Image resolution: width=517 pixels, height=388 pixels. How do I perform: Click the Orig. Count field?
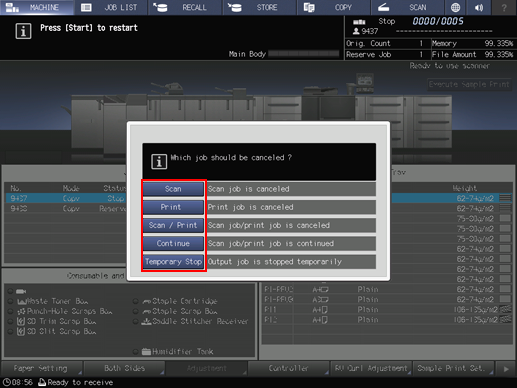(x=387, y=44)
